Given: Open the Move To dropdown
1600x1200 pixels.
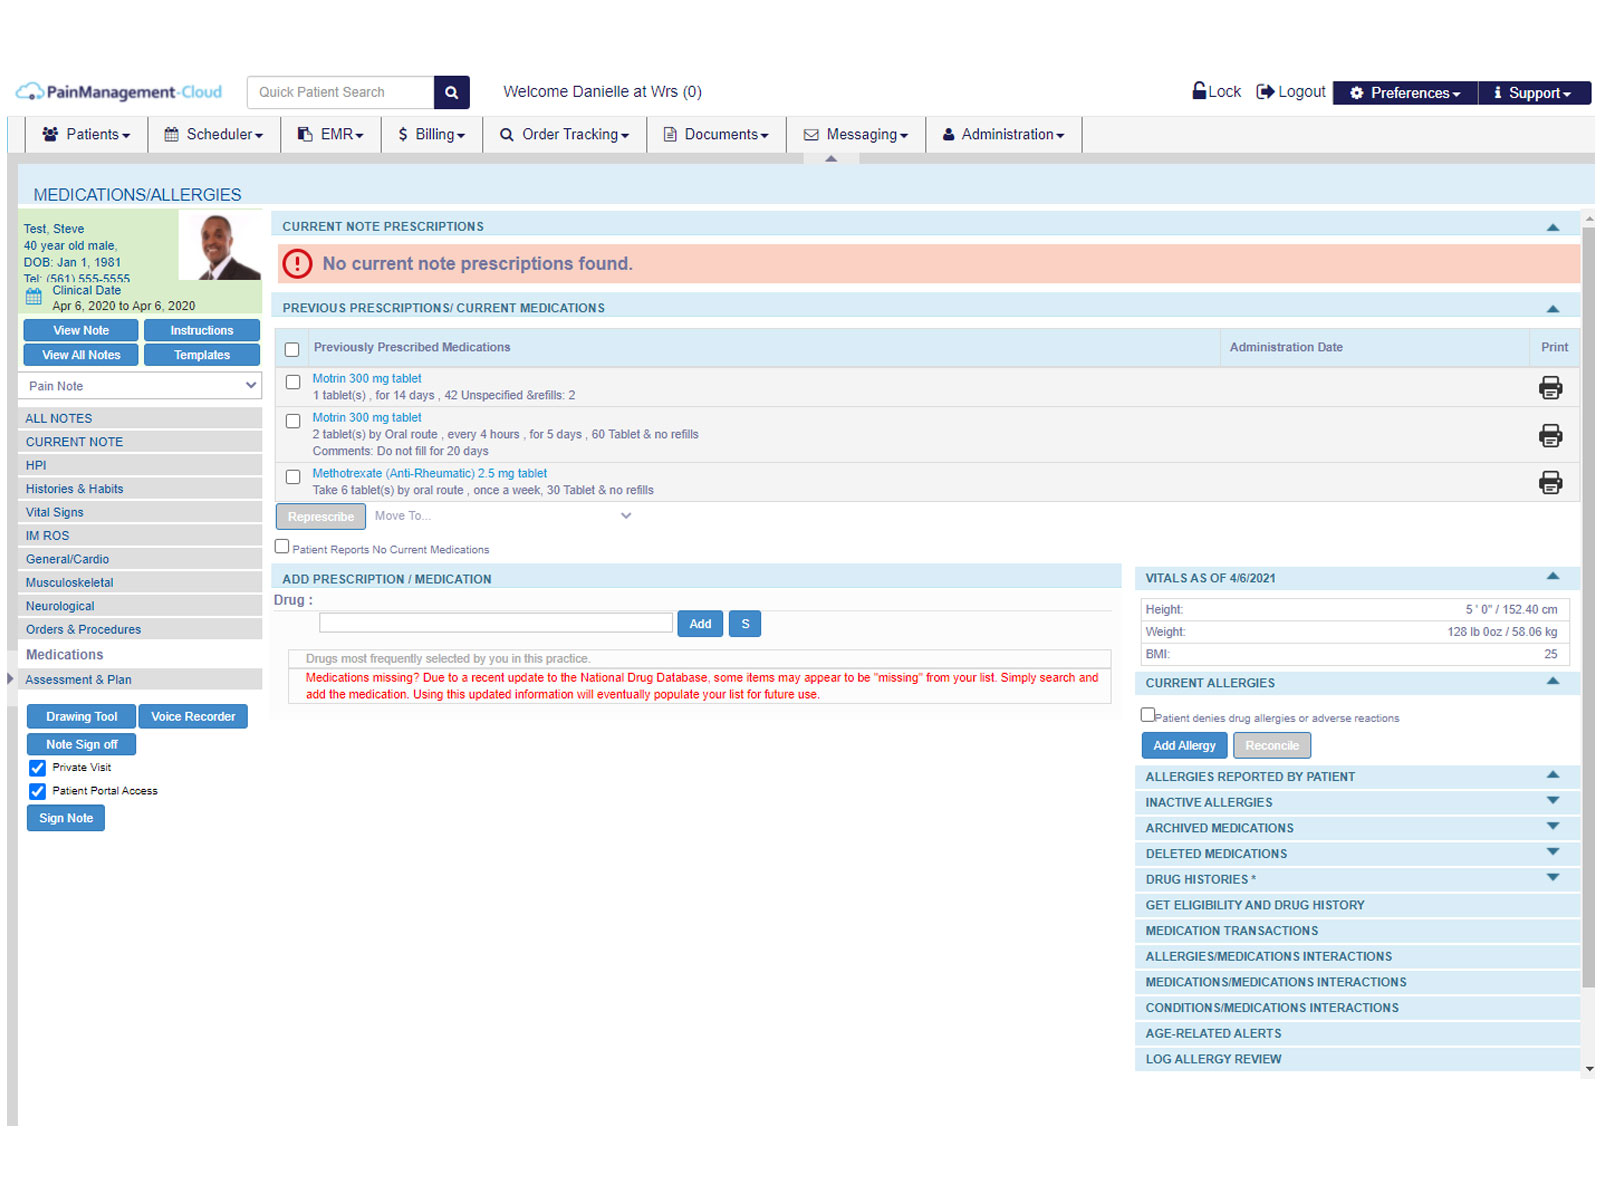Looking at the screenshot, I should (502, 516).
